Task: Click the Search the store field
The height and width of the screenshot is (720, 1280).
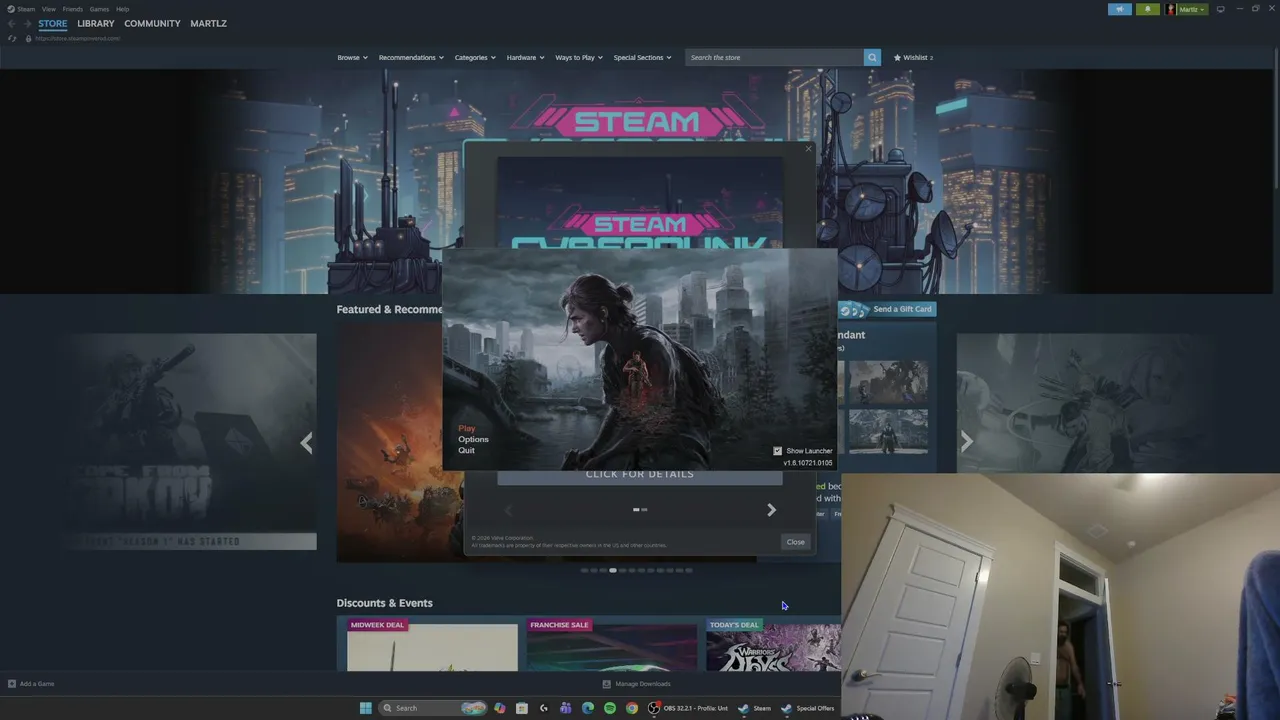Action: tap(774, 57)
